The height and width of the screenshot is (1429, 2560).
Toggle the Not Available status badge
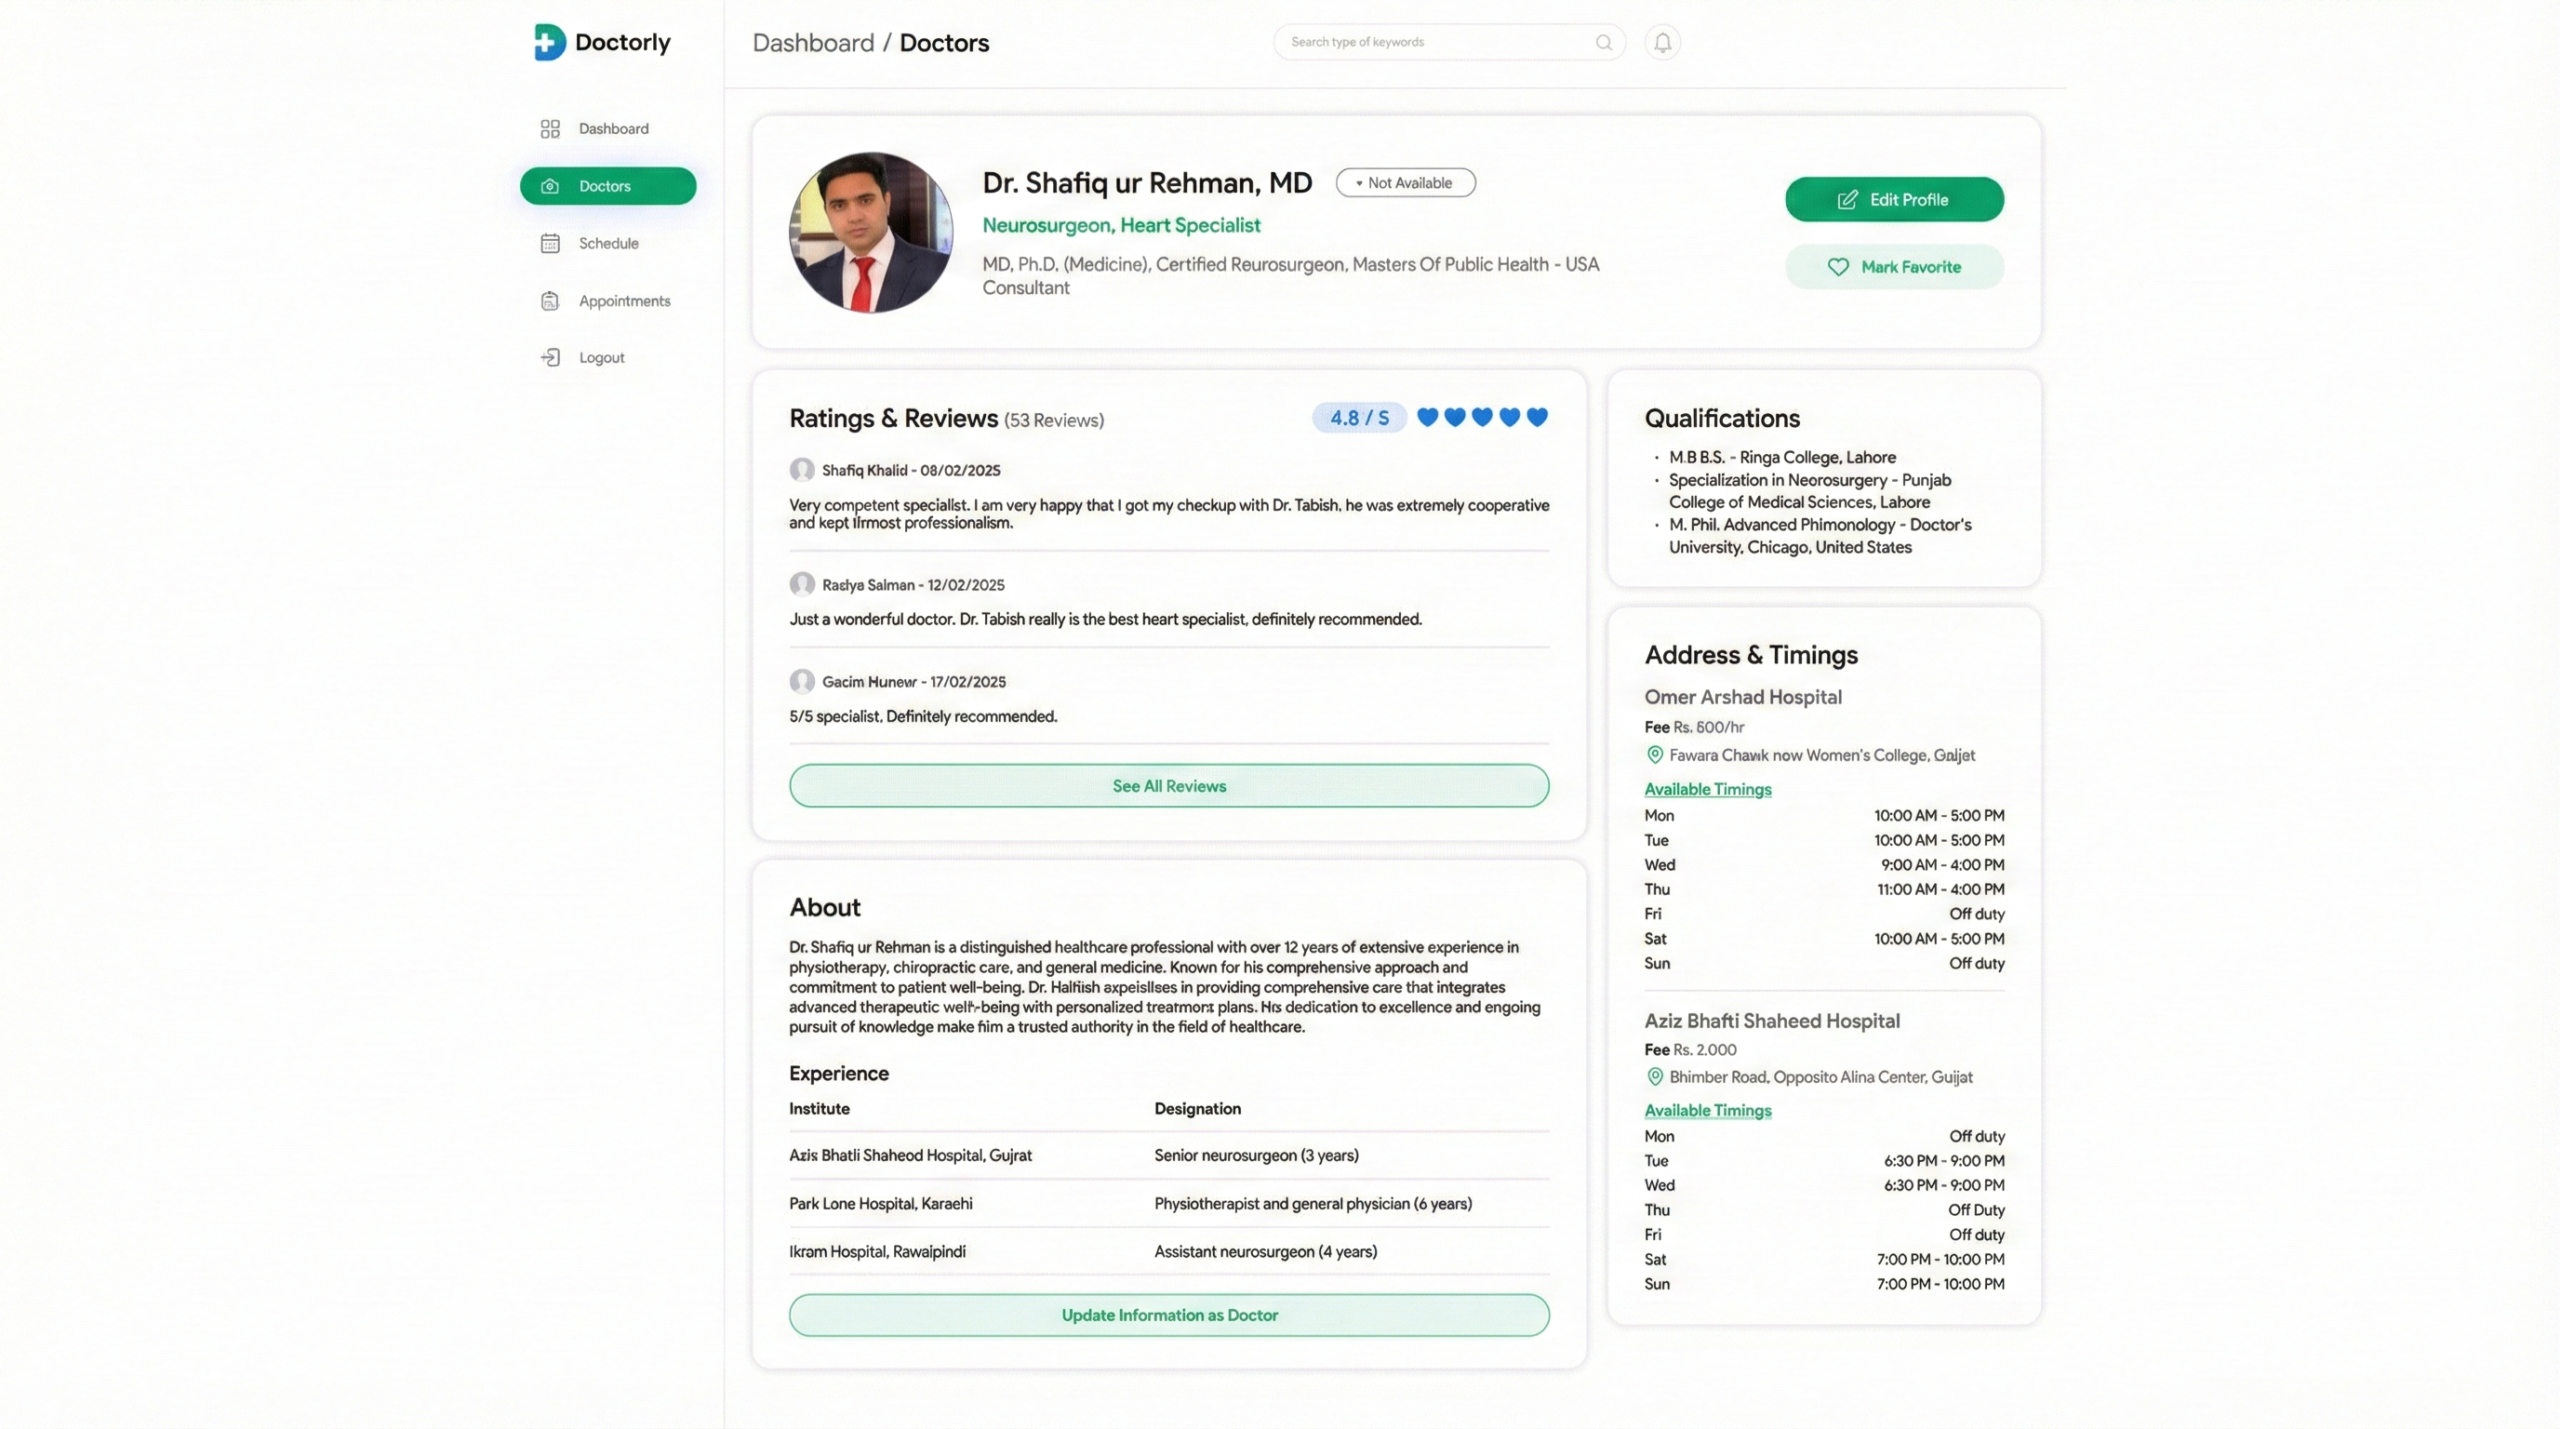click(x=1405, y=183)
